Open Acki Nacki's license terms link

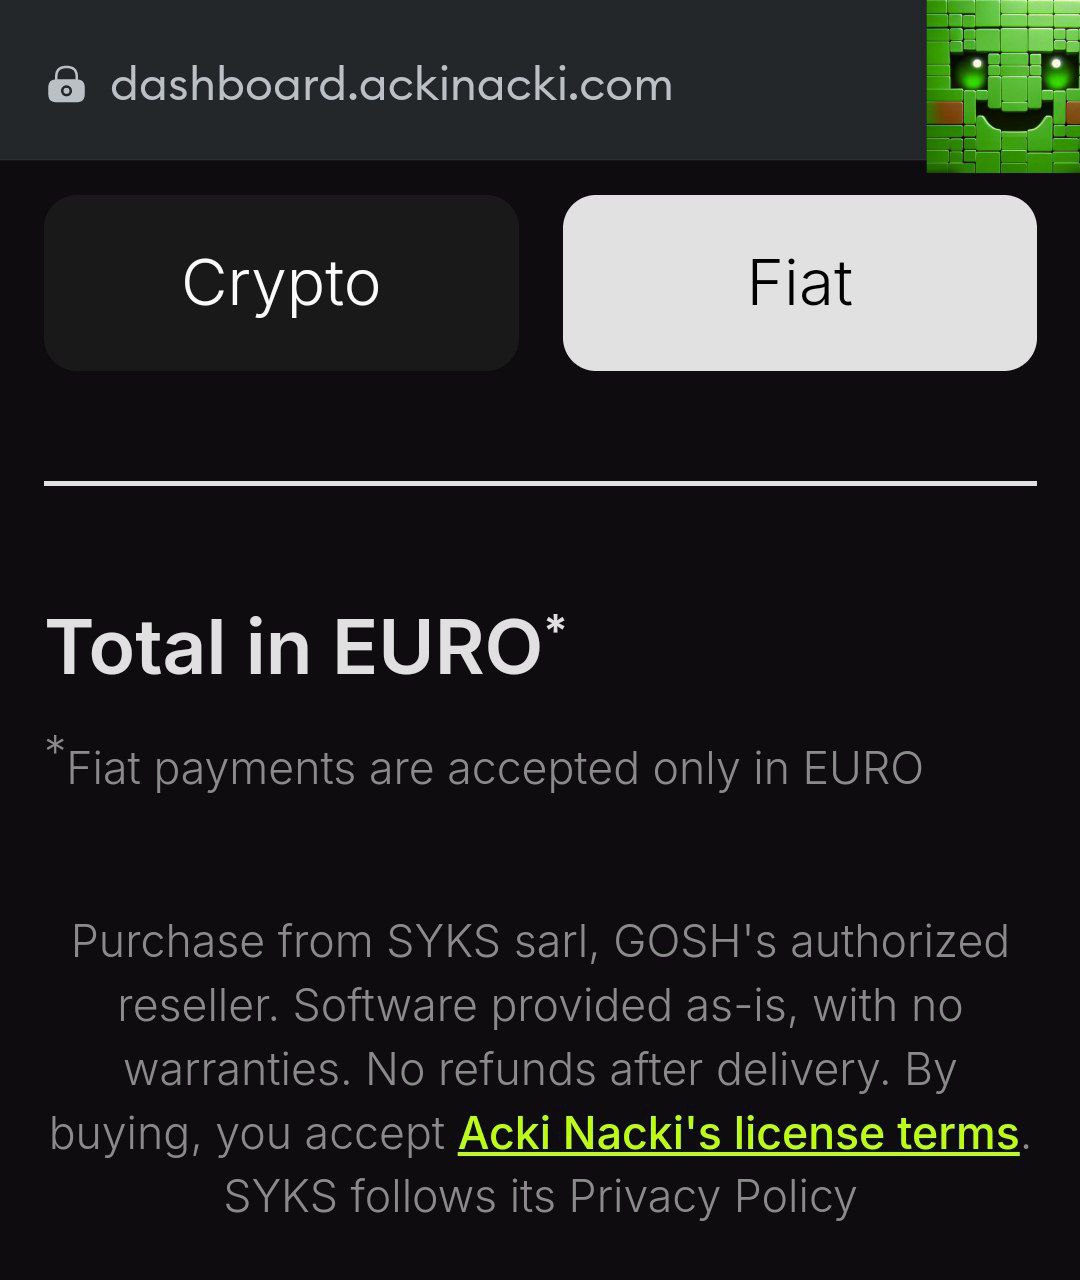click(738, 1133)
